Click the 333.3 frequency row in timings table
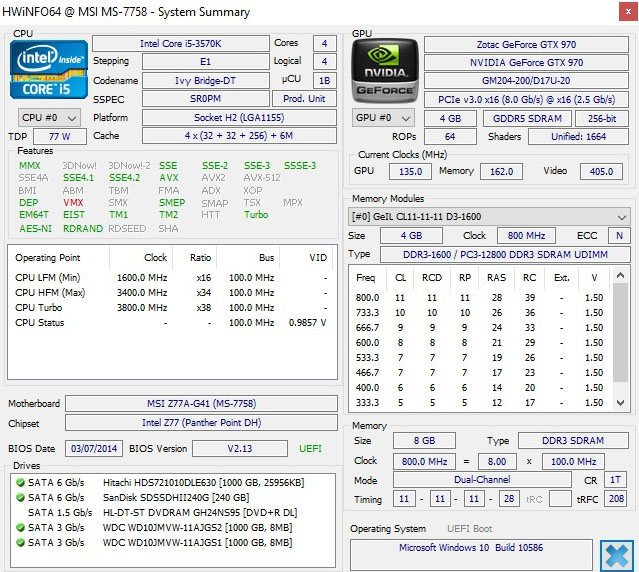639x572 pixels. 481,403
